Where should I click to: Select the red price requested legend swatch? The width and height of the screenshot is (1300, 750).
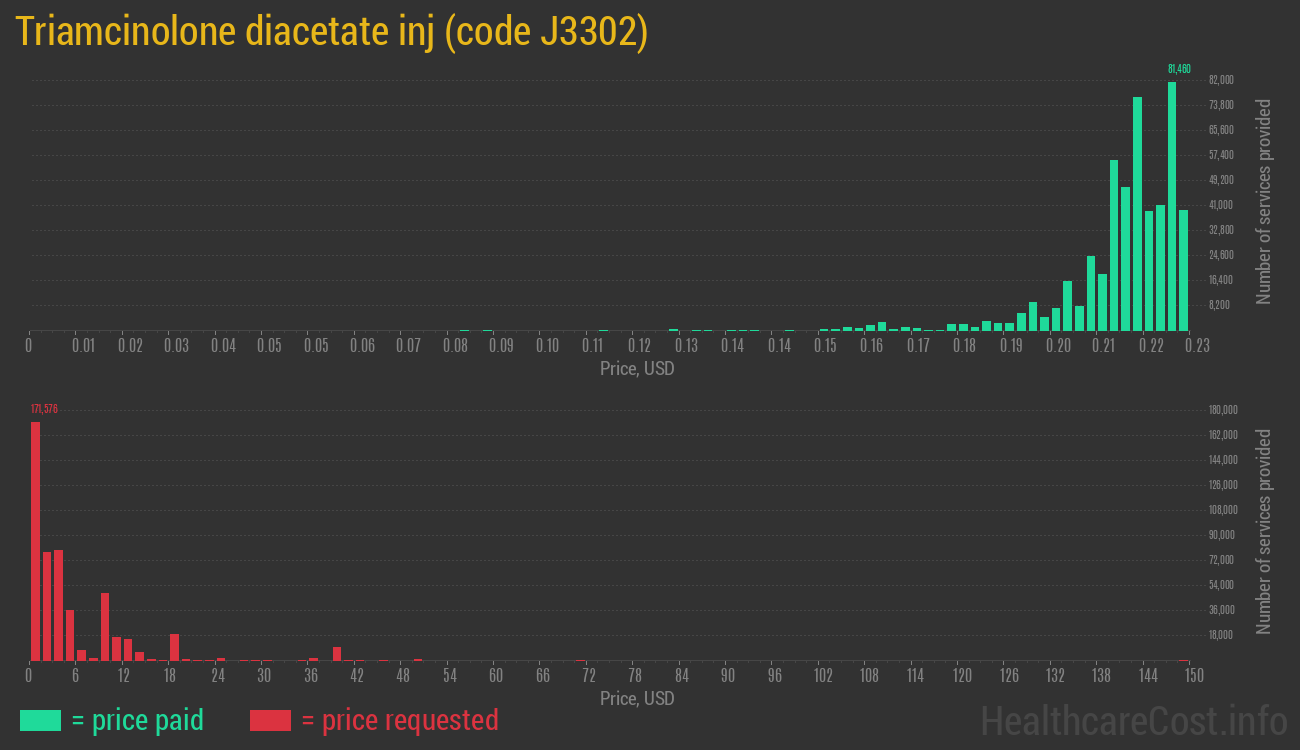pyautogui.click(x=270, y=720)
